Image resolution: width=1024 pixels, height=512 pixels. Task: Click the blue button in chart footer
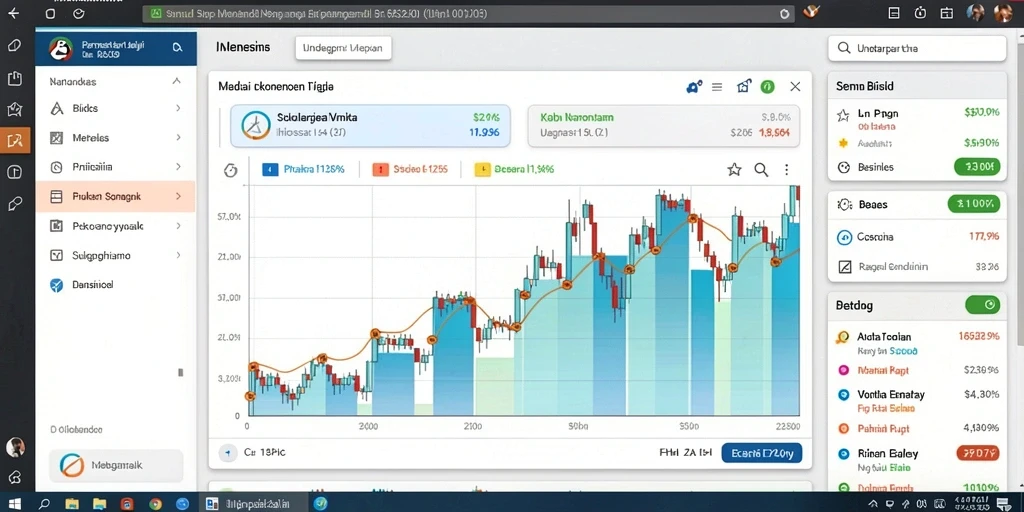[x=761, y=453]
